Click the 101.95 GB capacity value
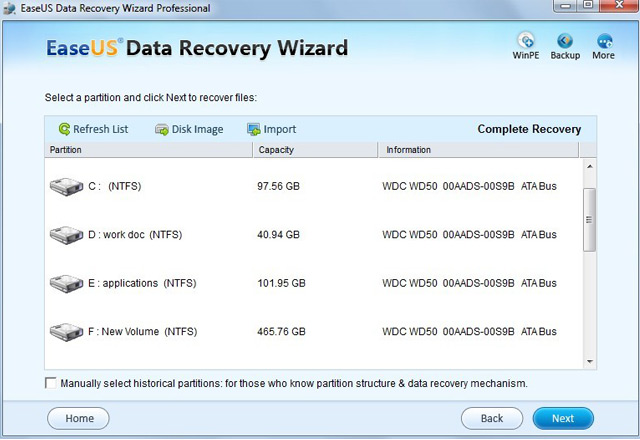The width and height of the screenshot is (640, 440). (281, 283)
